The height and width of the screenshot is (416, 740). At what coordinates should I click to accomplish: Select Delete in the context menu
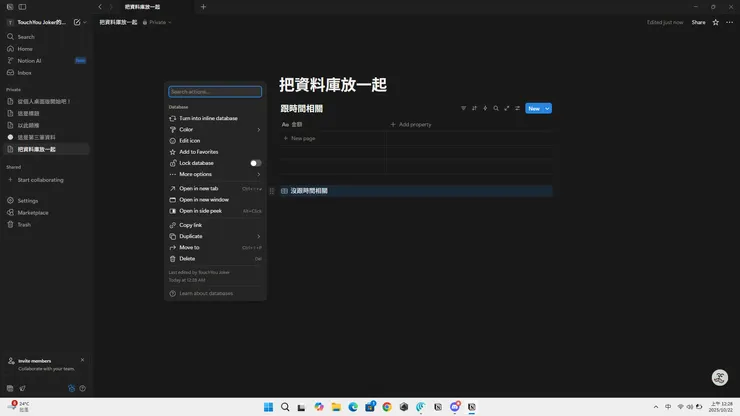(x=215, y=259)
